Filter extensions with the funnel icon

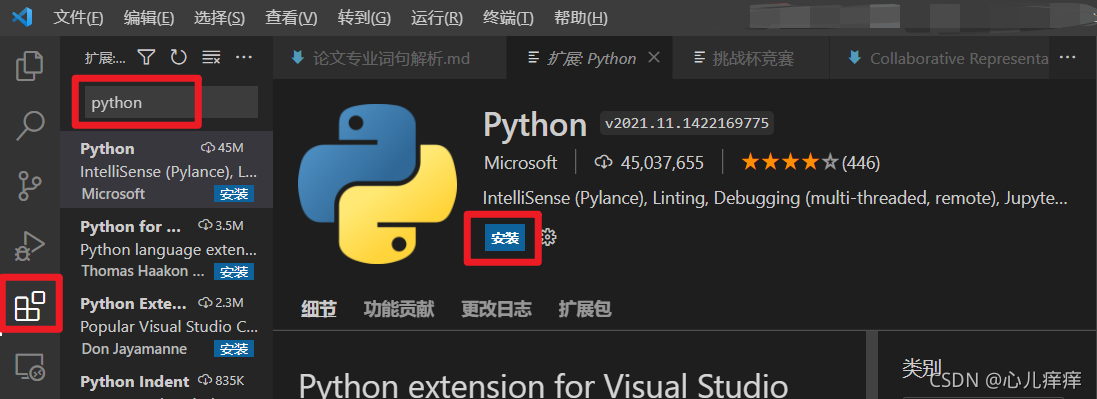pos(146,57)
